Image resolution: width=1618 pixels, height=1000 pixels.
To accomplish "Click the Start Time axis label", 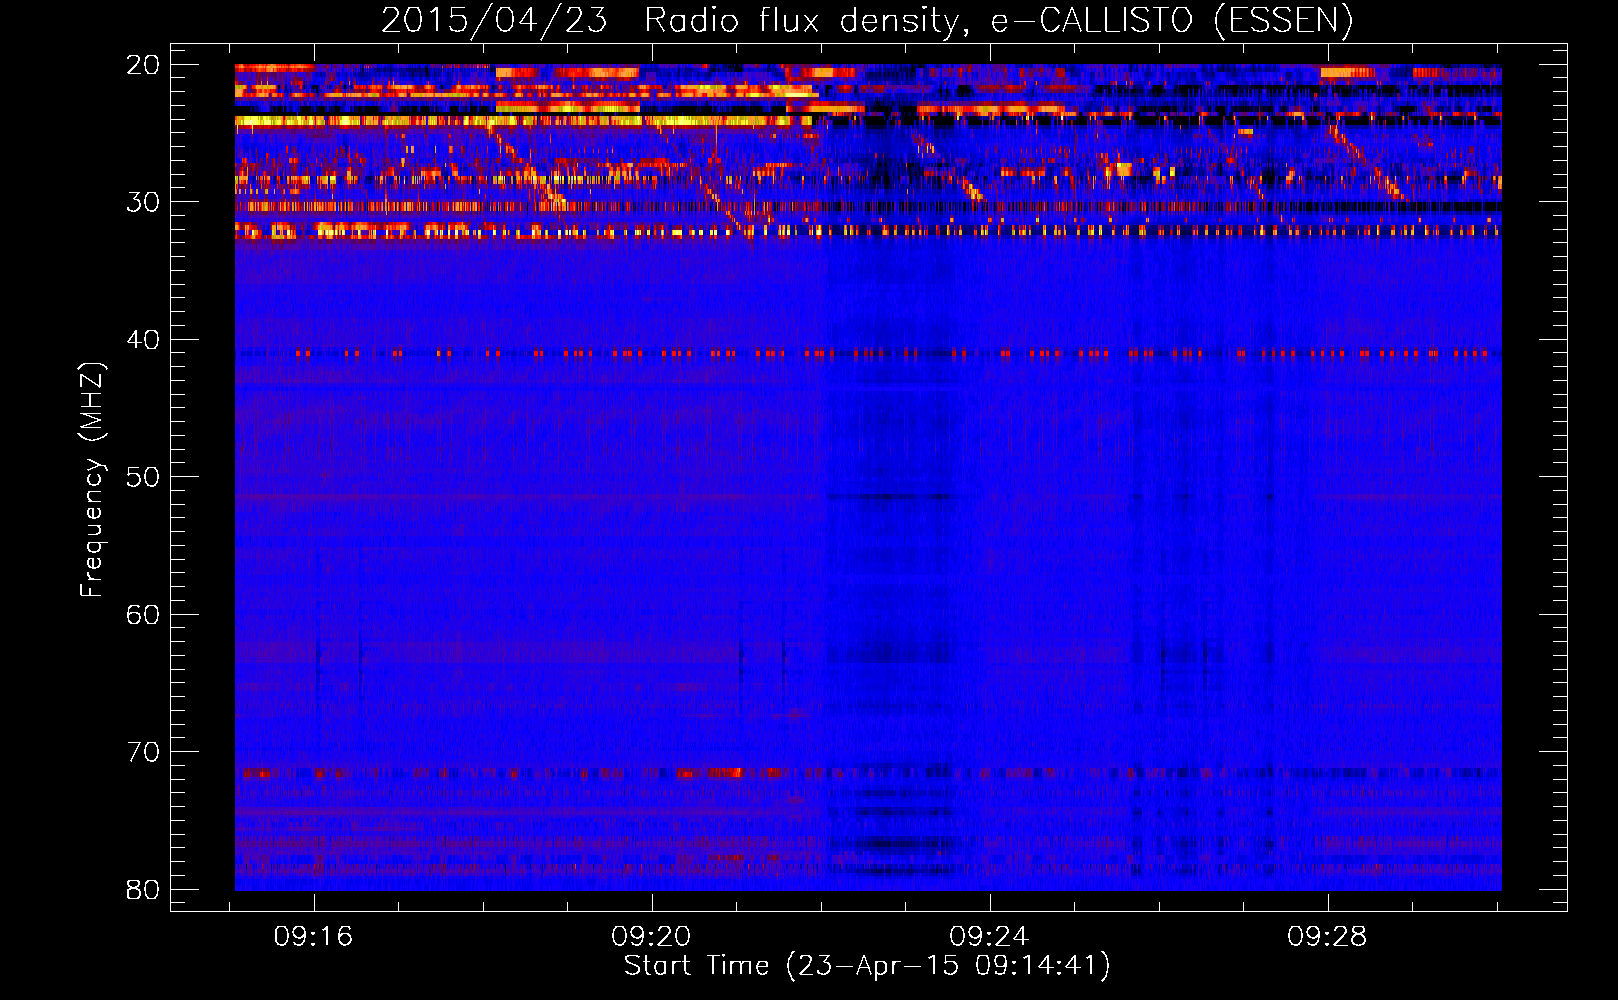I will [x=867, y=965].
